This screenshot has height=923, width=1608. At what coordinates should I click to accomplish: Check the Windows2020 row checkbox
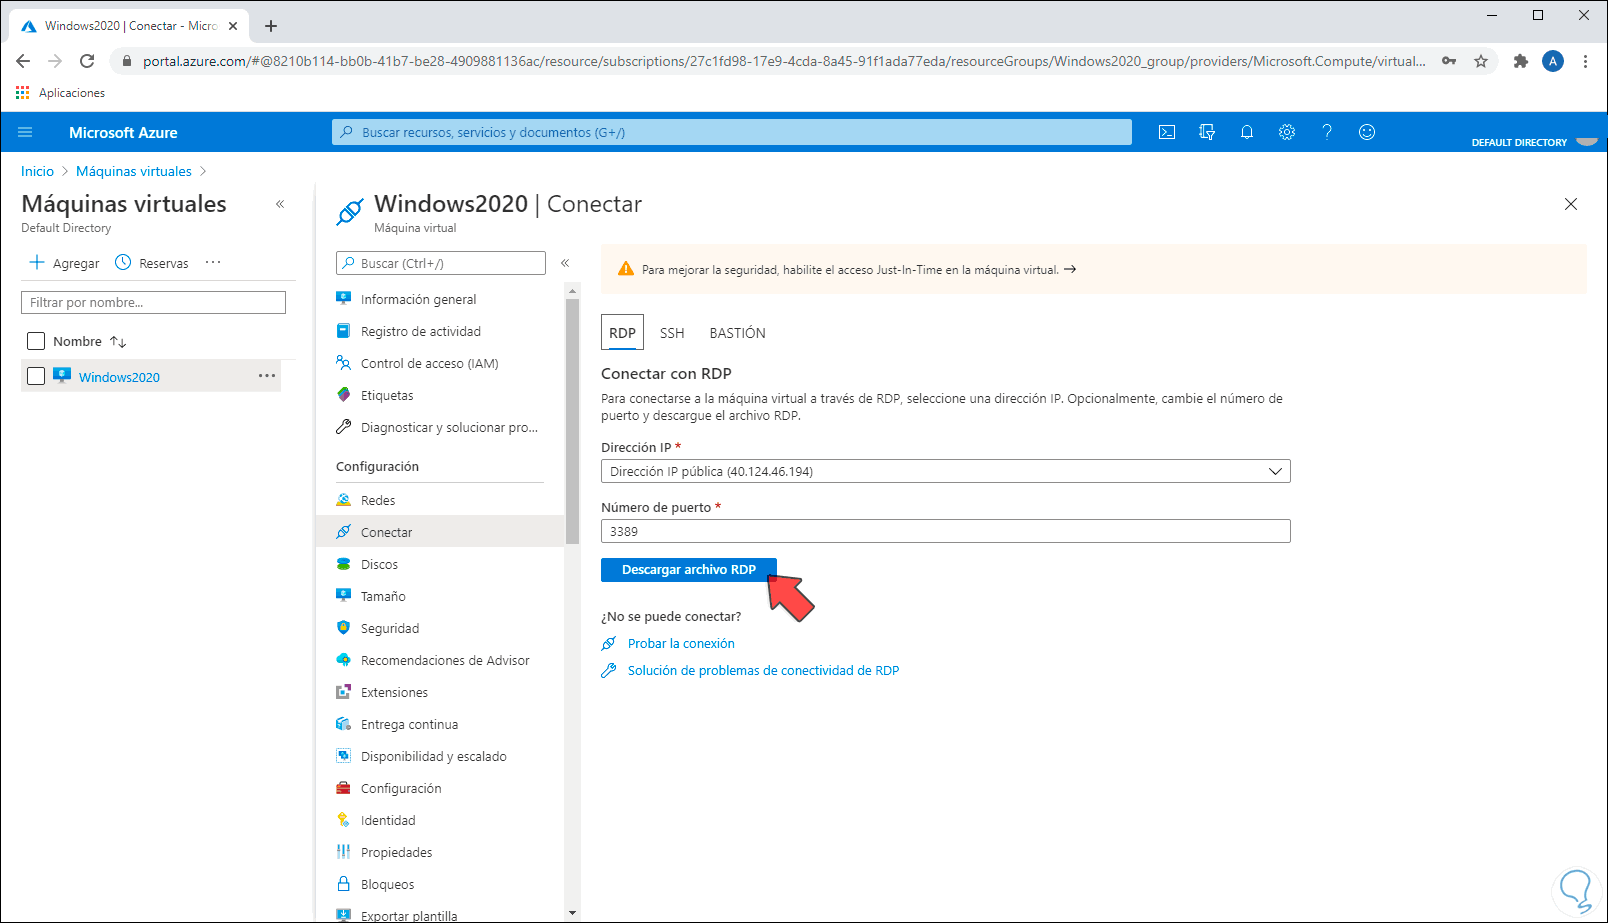36,376
